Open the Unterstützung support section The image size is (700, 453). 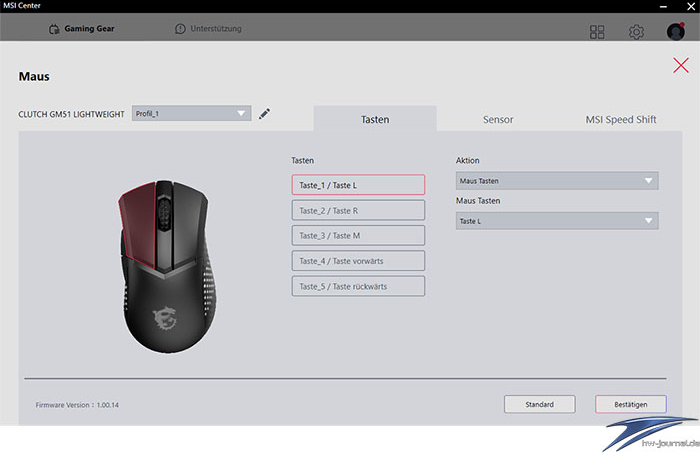click(208, 29)
